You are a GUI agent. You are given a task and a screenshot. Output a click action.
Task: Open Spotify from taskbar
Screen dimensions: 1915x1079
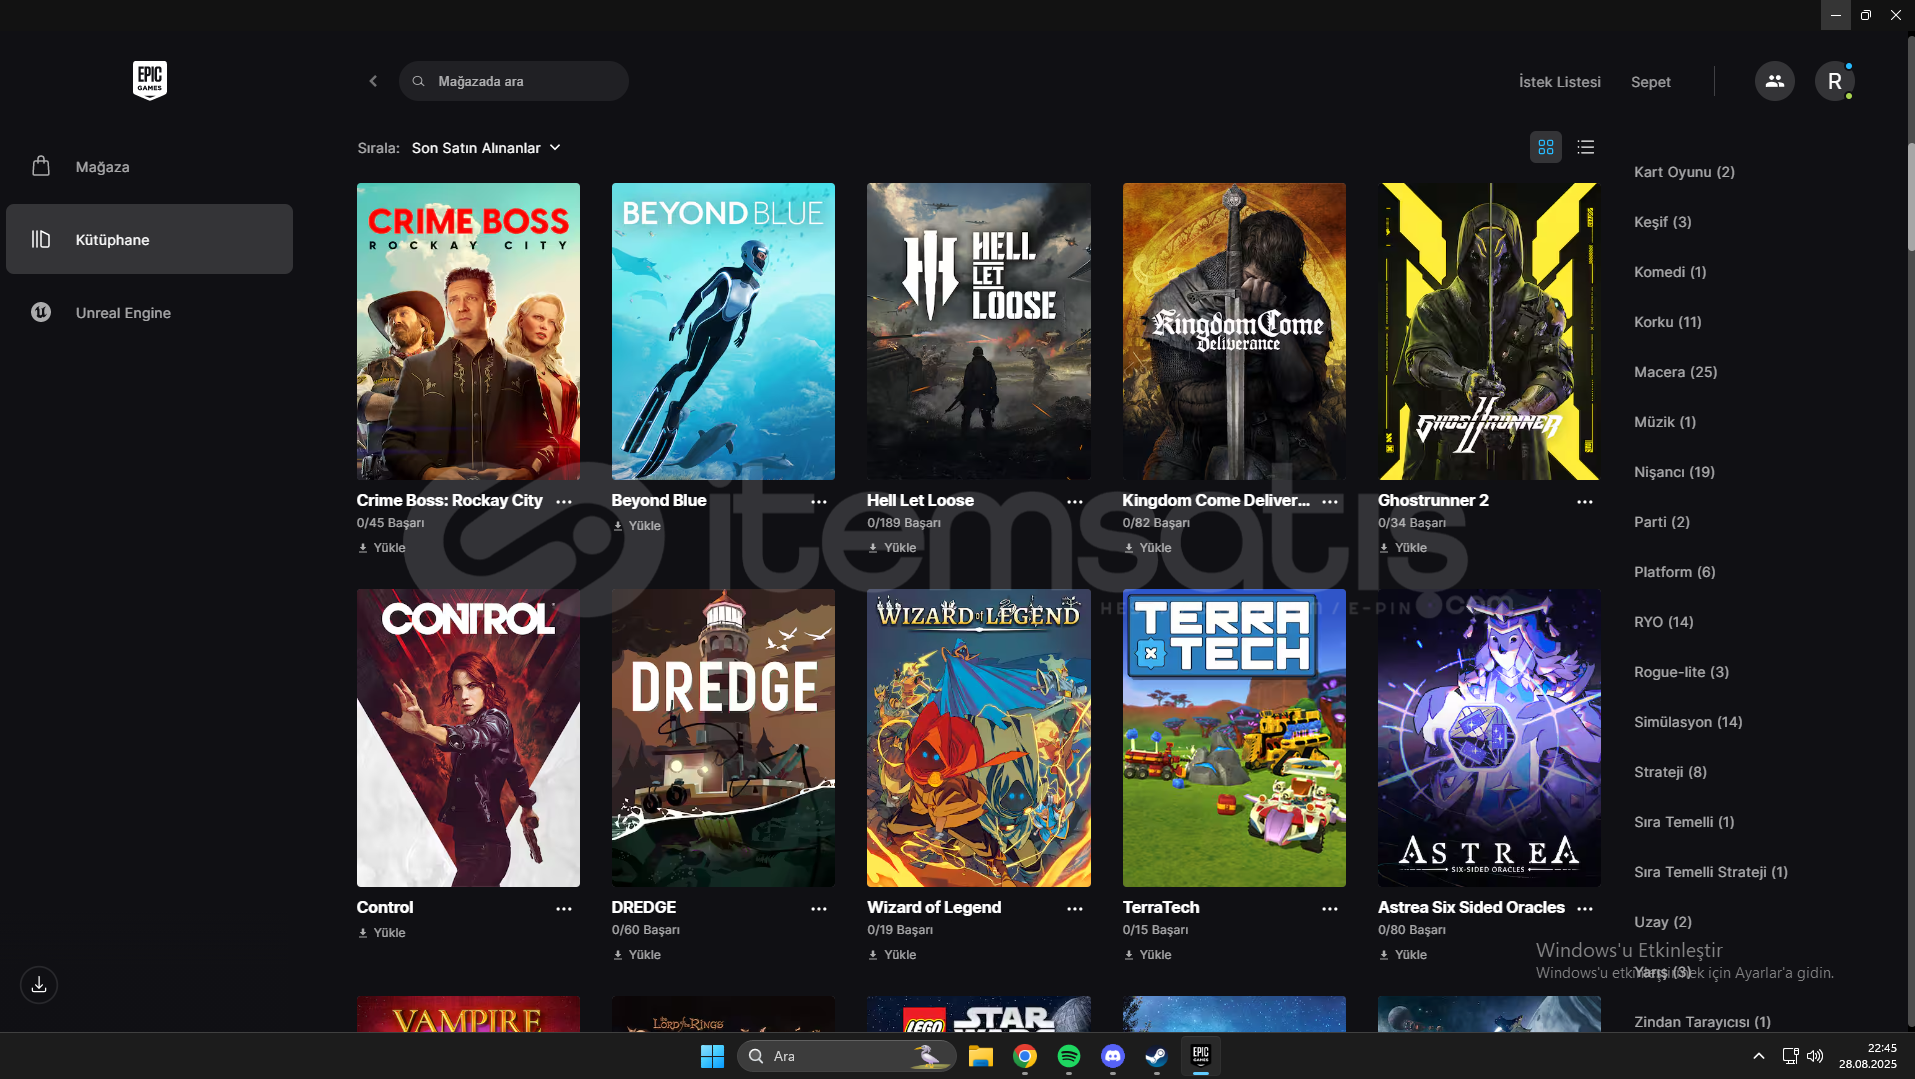[x=1068, y=1056]
